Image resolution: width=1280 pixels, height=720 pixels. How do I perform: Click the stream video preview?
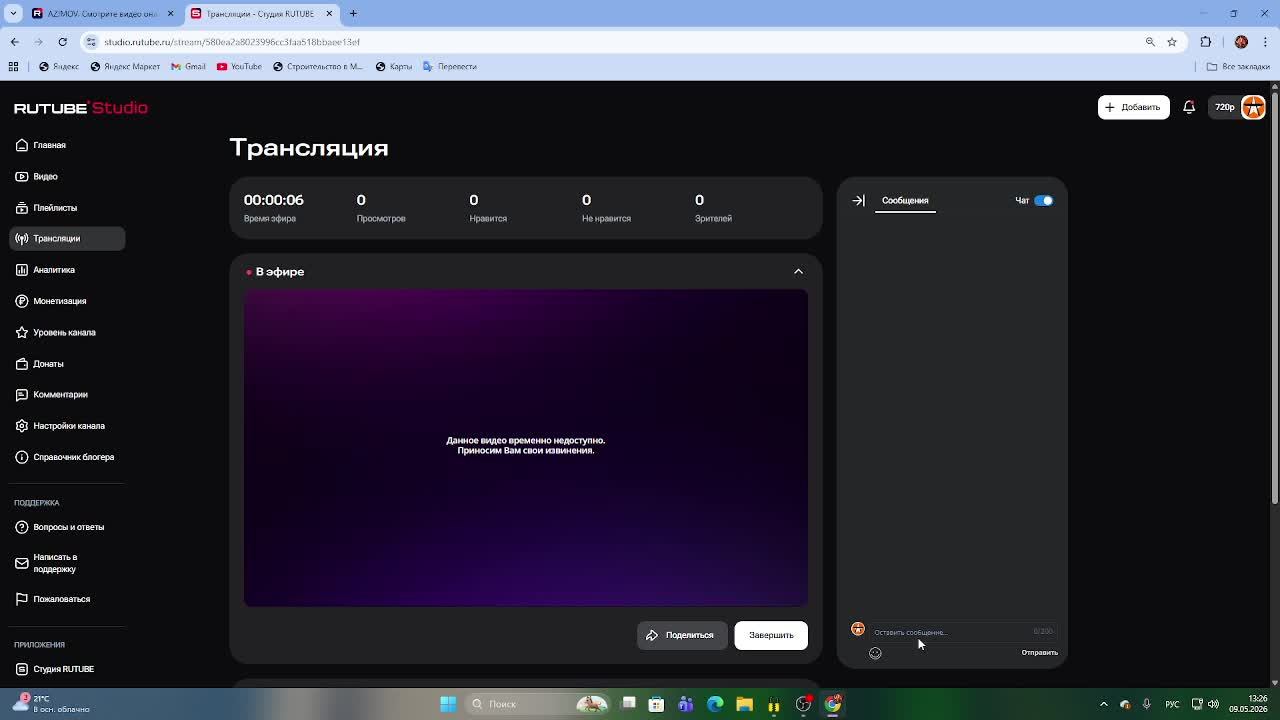(526, 448)
